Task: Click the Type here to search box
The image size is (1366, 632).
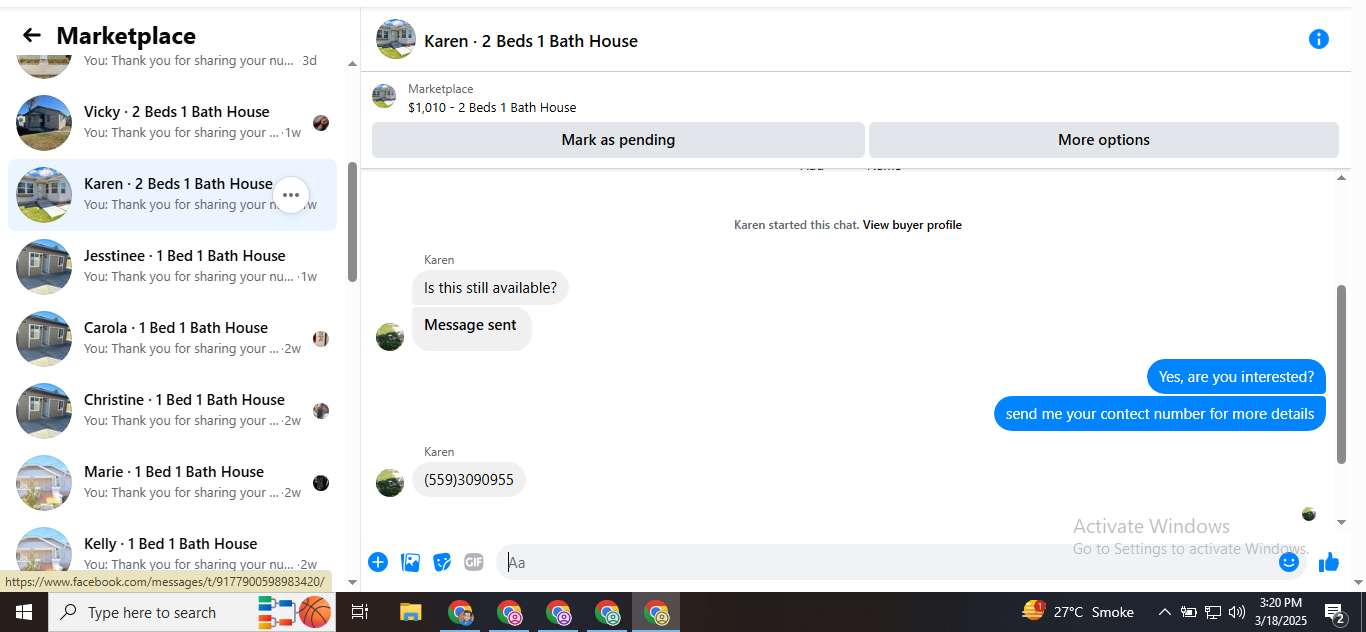Action: 192,612
